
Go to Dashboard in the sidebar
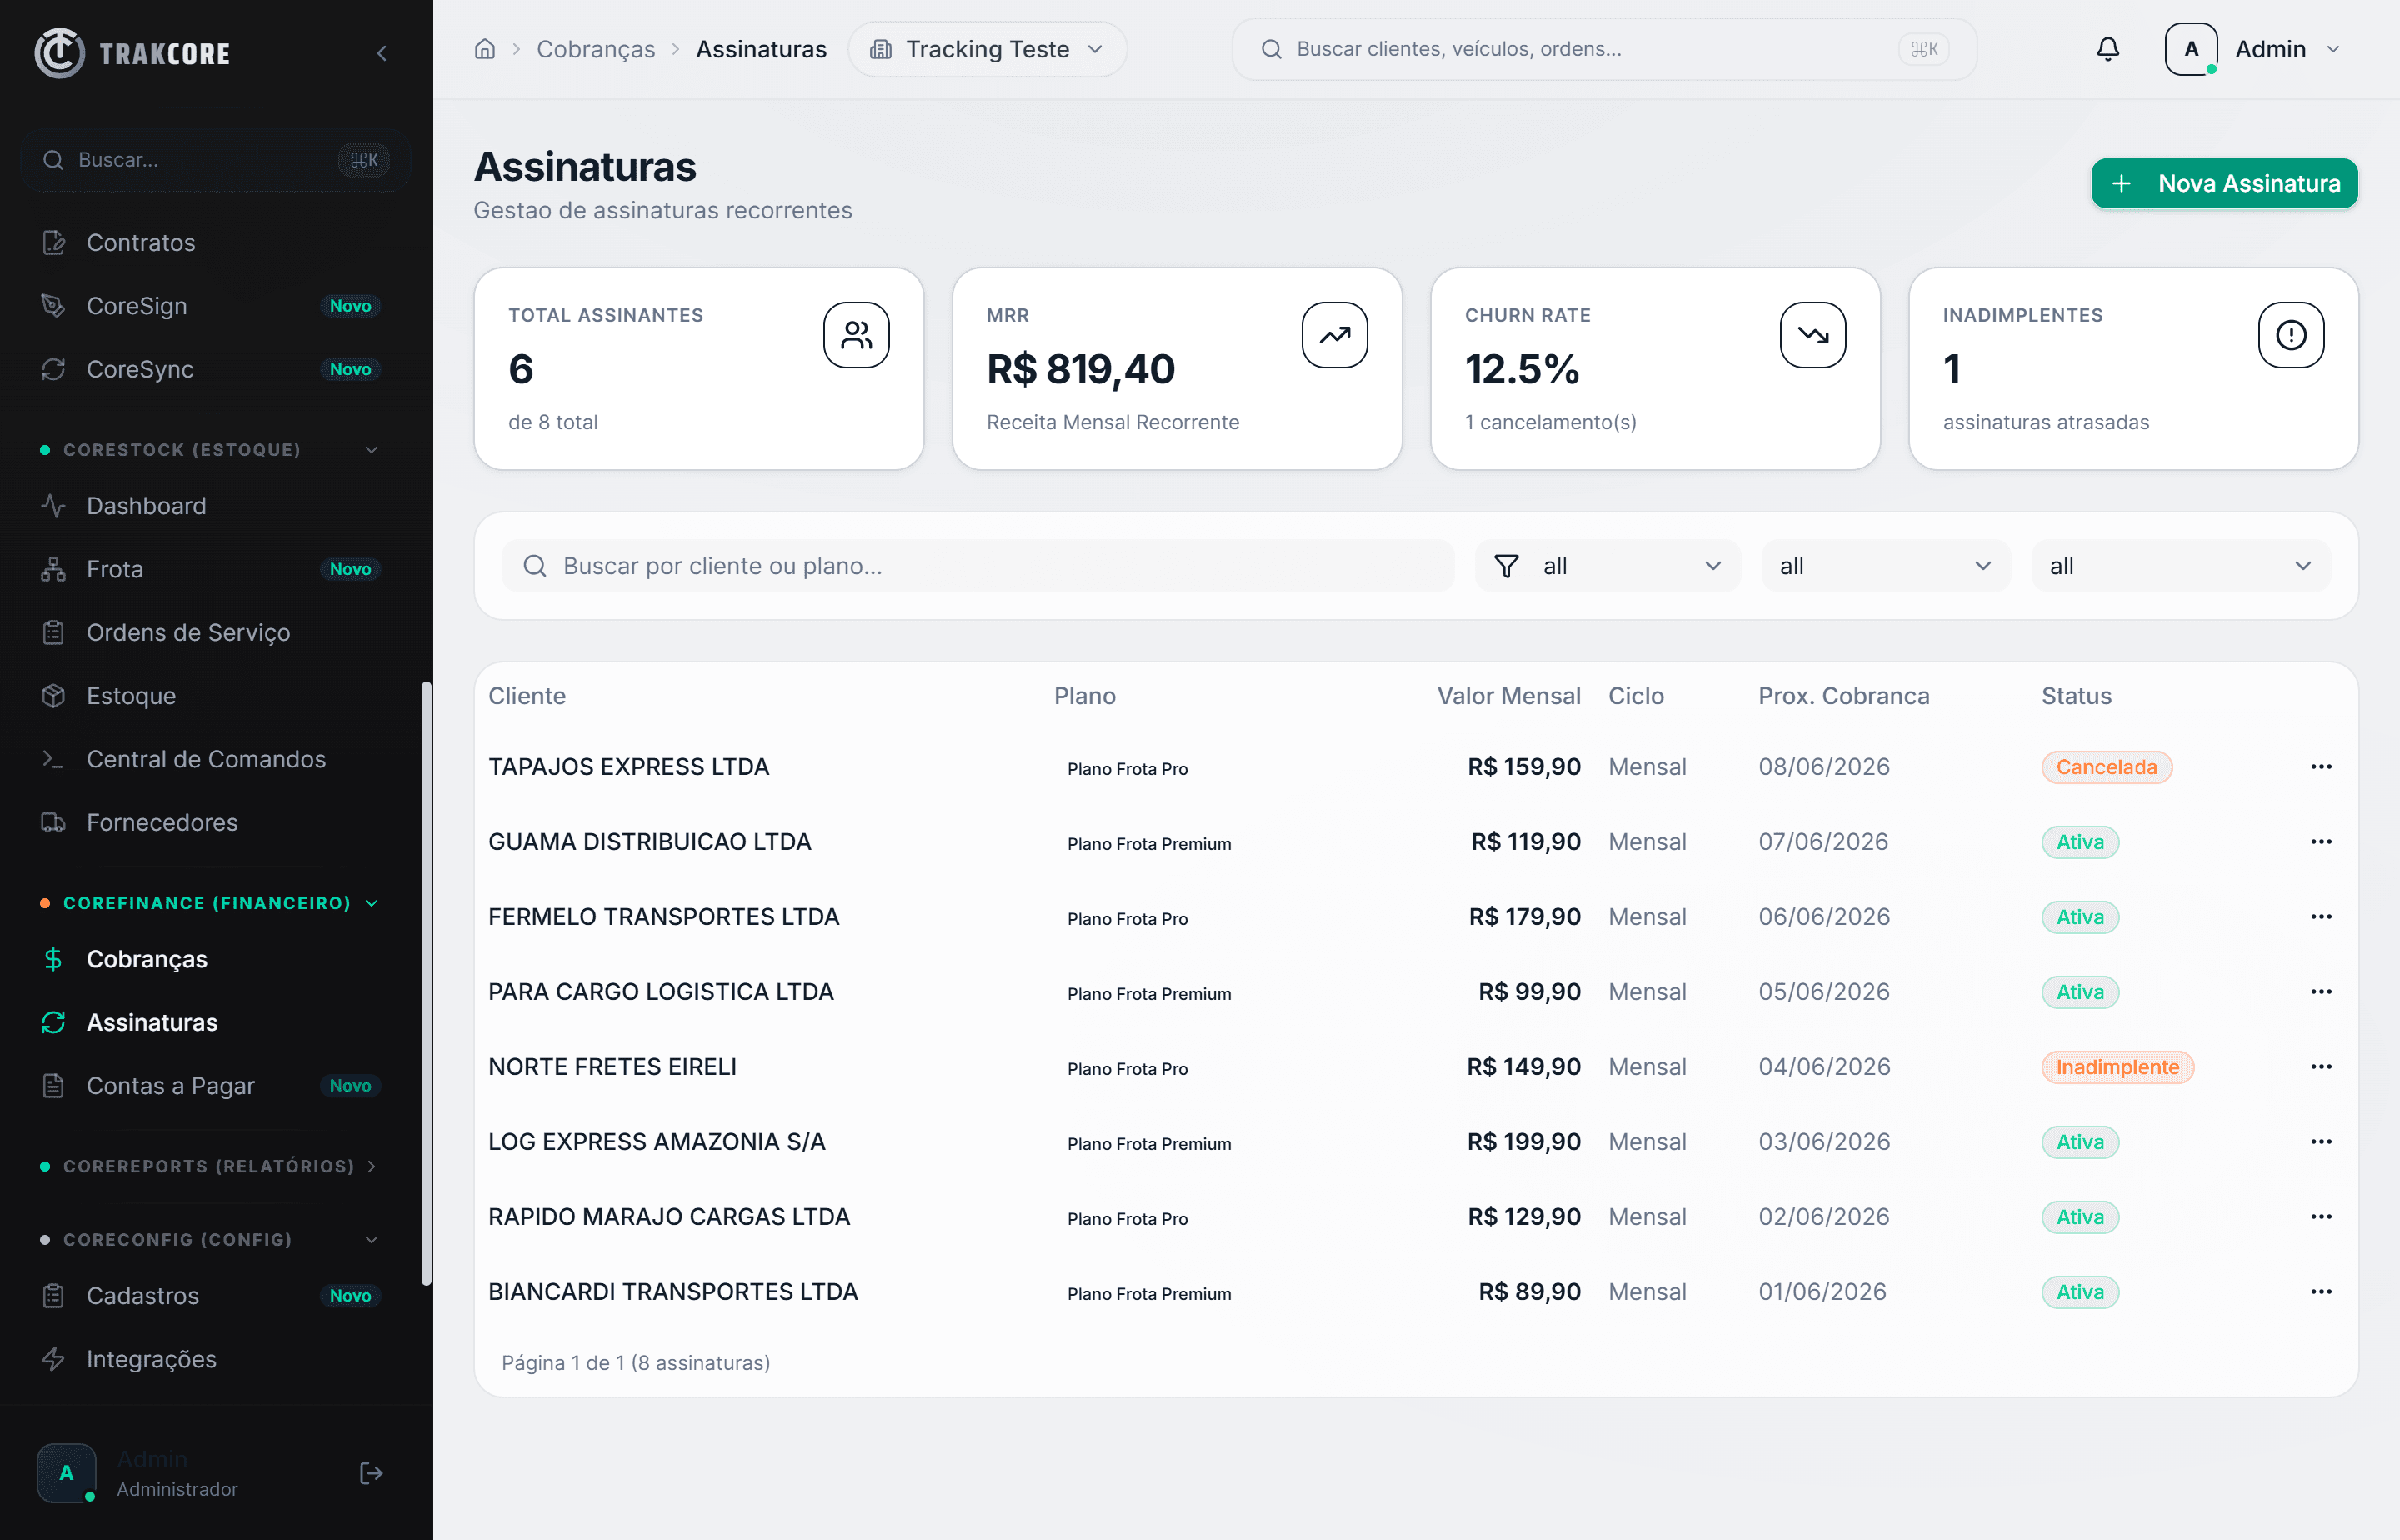click(x=211, y=506)
